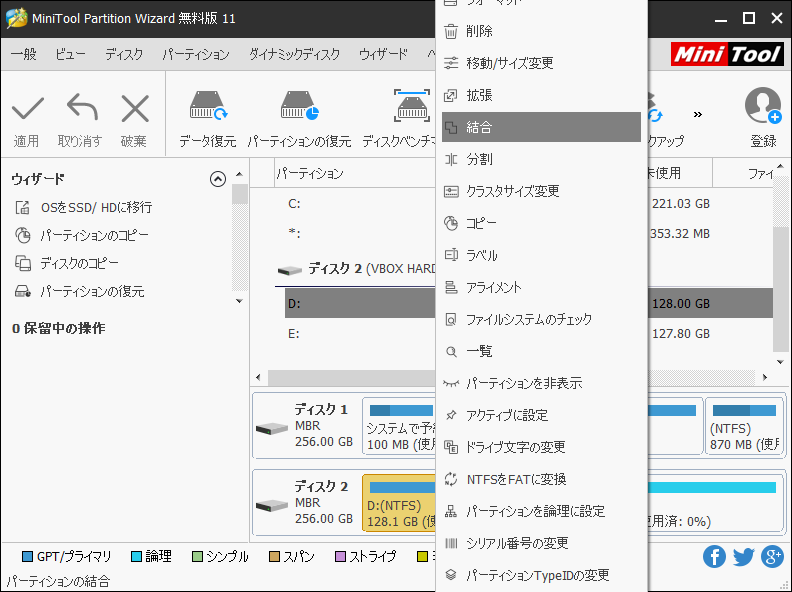
Task: Select the C: partition row
Action: (x=360, y=204)
